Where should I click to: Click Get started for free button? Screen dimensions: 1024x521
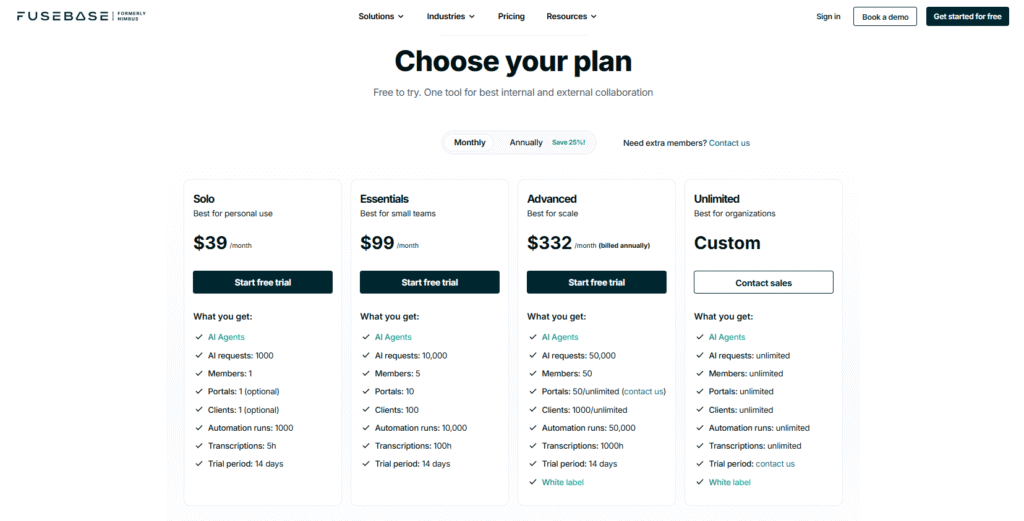967,16
